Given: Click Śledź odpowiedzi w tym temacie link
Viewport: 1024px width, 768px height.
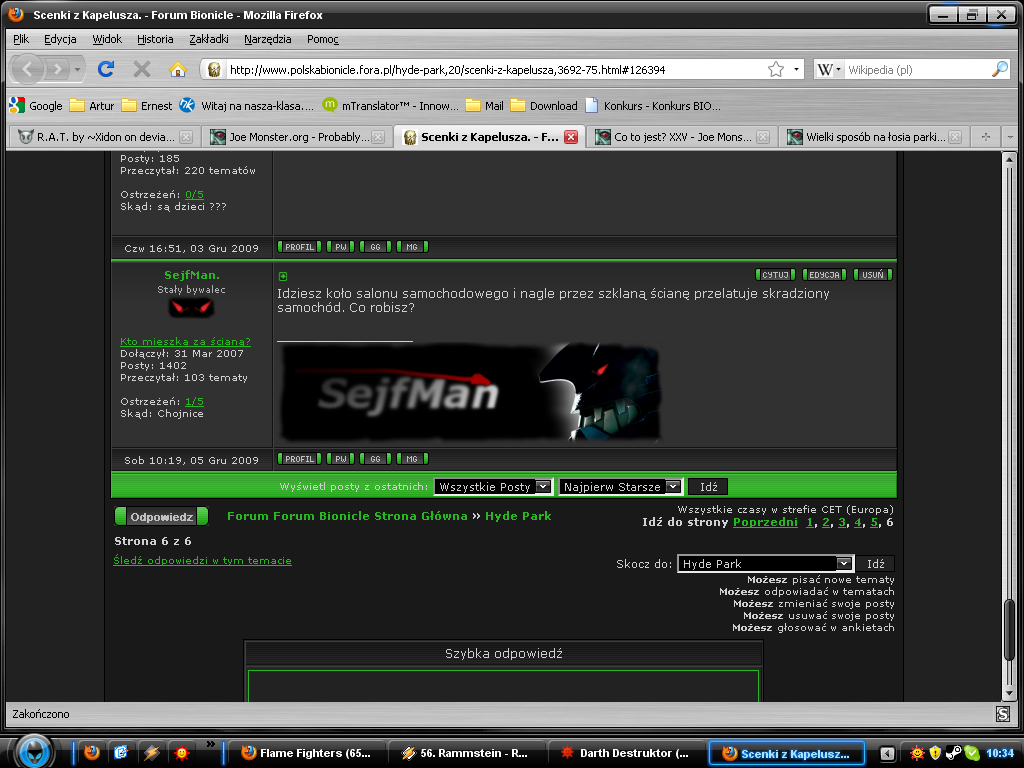Looking at the screenshot, I should 202,561.
